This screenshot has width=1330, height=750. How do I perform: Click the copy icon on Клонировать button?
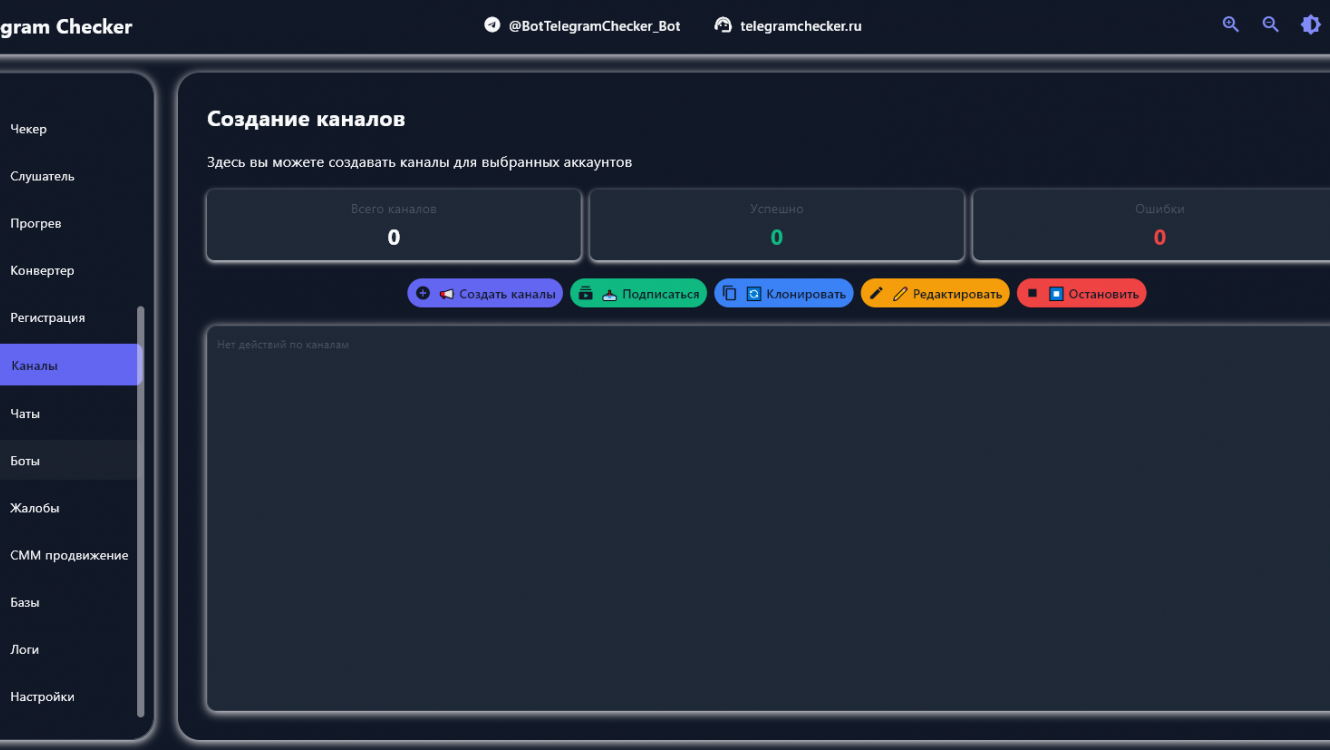730,293
